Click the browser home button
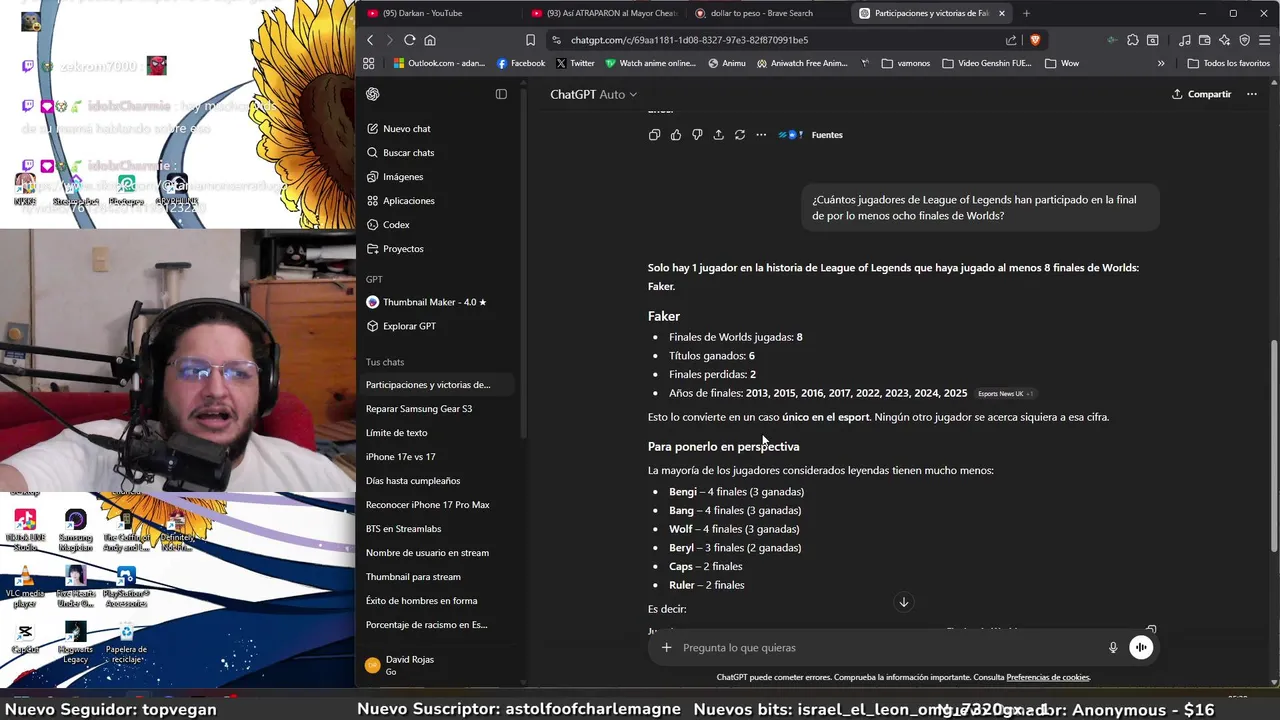The width and height of the screenshot is (1280, 720). point(430,40)
